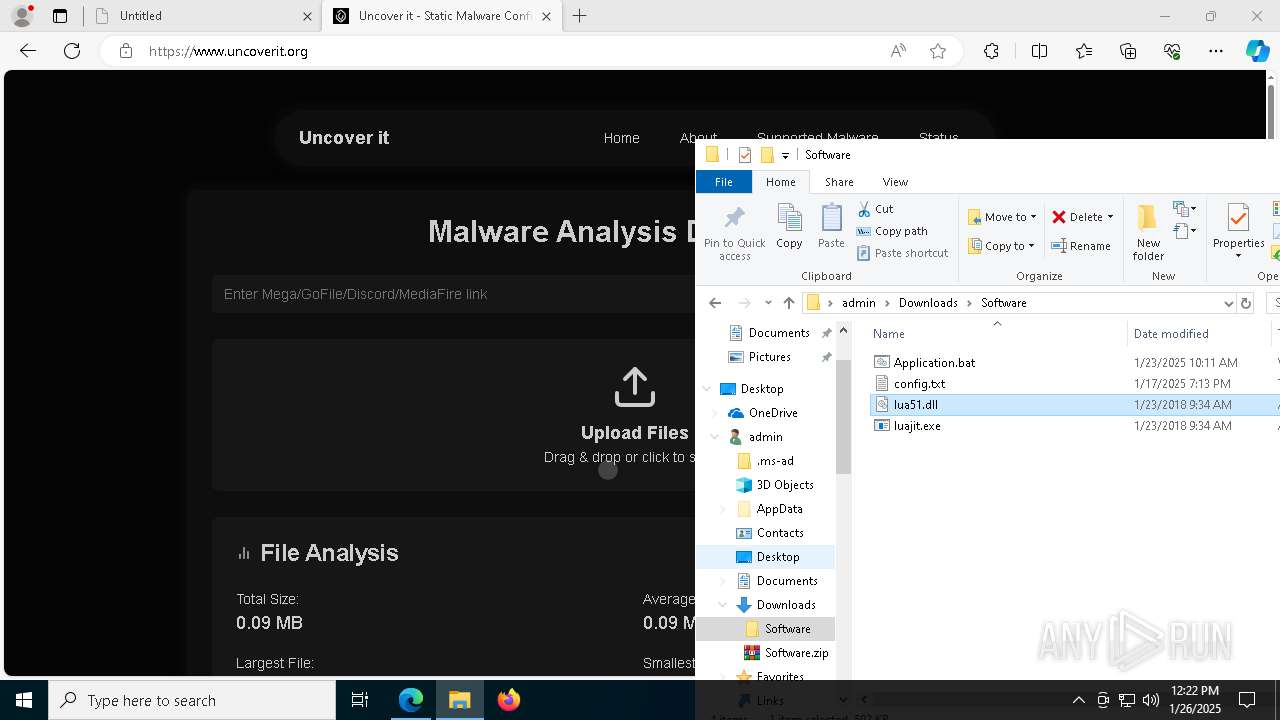This screenshot has height=720, width=1280.
Task: Click Upload Files icon on webpage
Action: point(634,387)
